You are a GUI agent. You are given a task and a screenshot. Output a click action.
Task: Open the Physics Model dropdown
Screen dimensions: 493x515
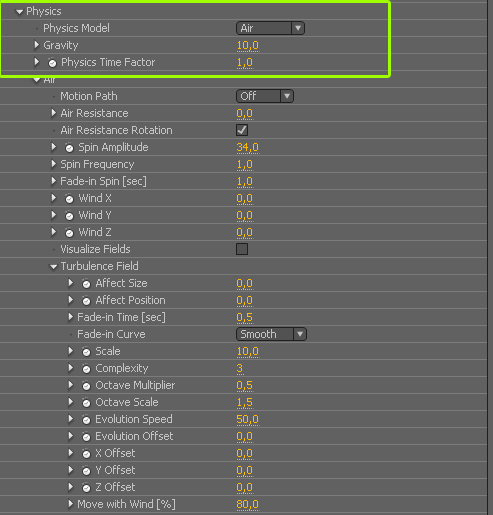270,28
